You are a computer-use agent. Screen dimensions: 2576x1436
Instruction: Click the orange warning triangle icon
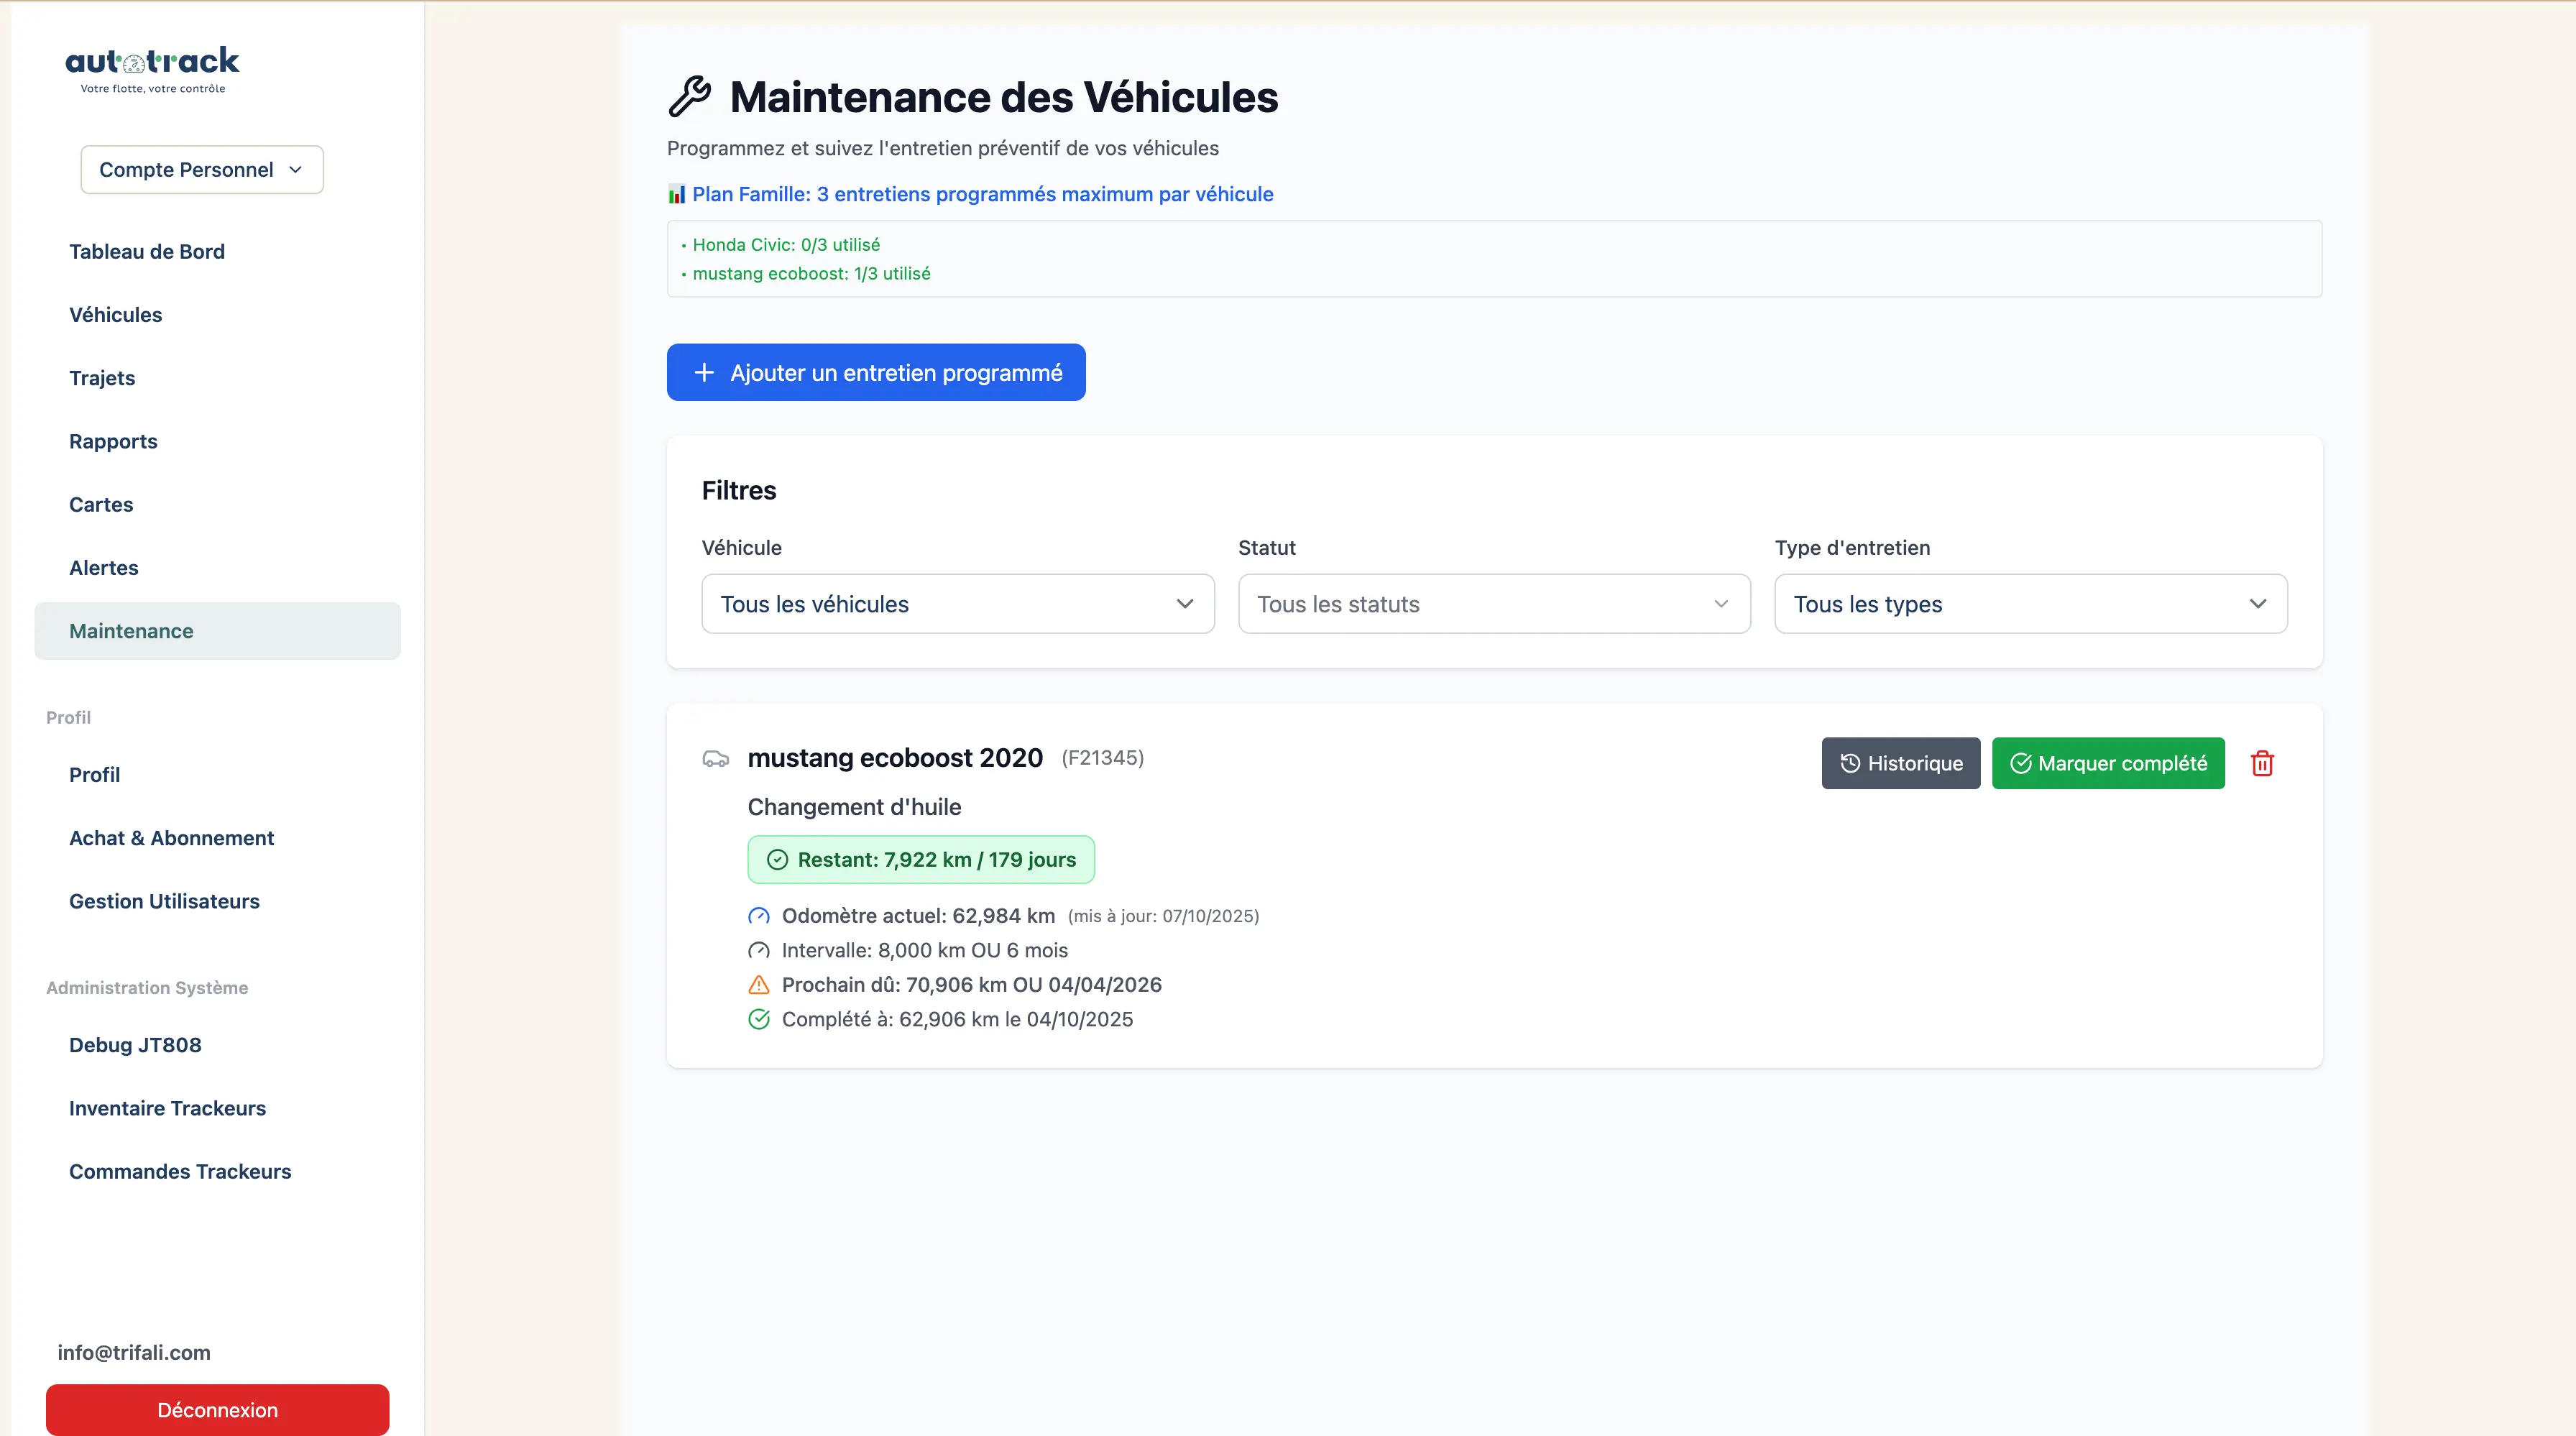click(759, 985)
